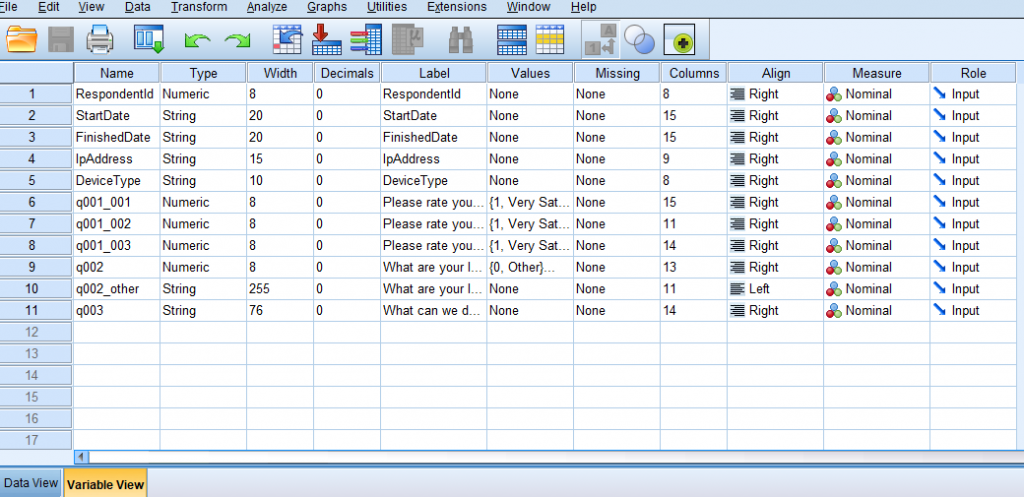Click Width cell showing 255
The width and height of the screenshot is (1024, 497).
click(280, 289)
